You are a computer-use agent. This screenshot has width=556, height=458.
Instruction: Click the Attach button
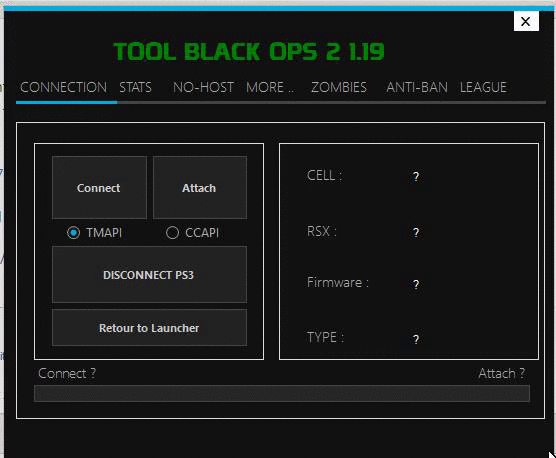pyautogui.click(x=200, y=188)
